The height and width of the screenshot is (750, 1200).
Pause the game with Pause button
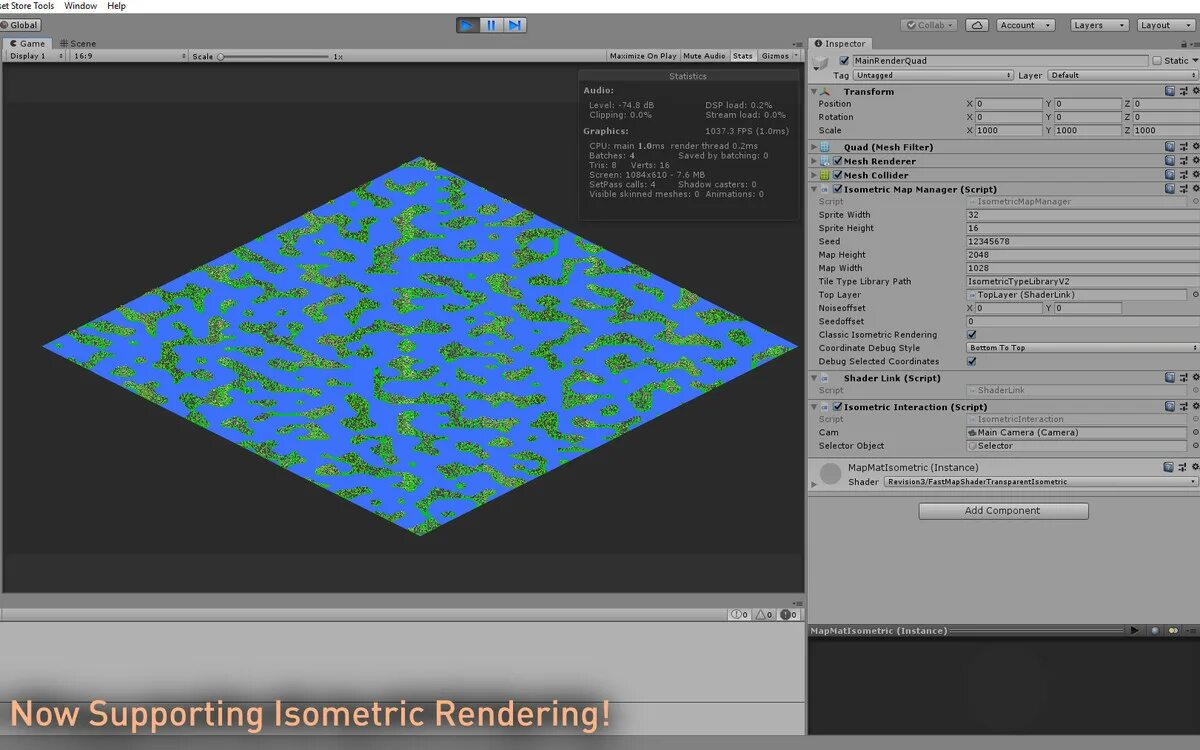tap(491, 25)
